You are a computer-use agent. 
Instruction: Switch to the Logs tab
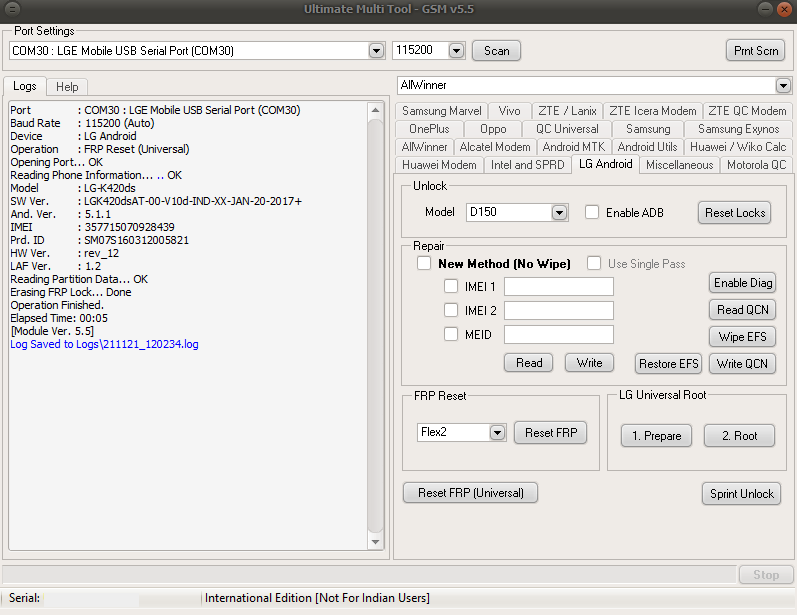coord(25,86)
